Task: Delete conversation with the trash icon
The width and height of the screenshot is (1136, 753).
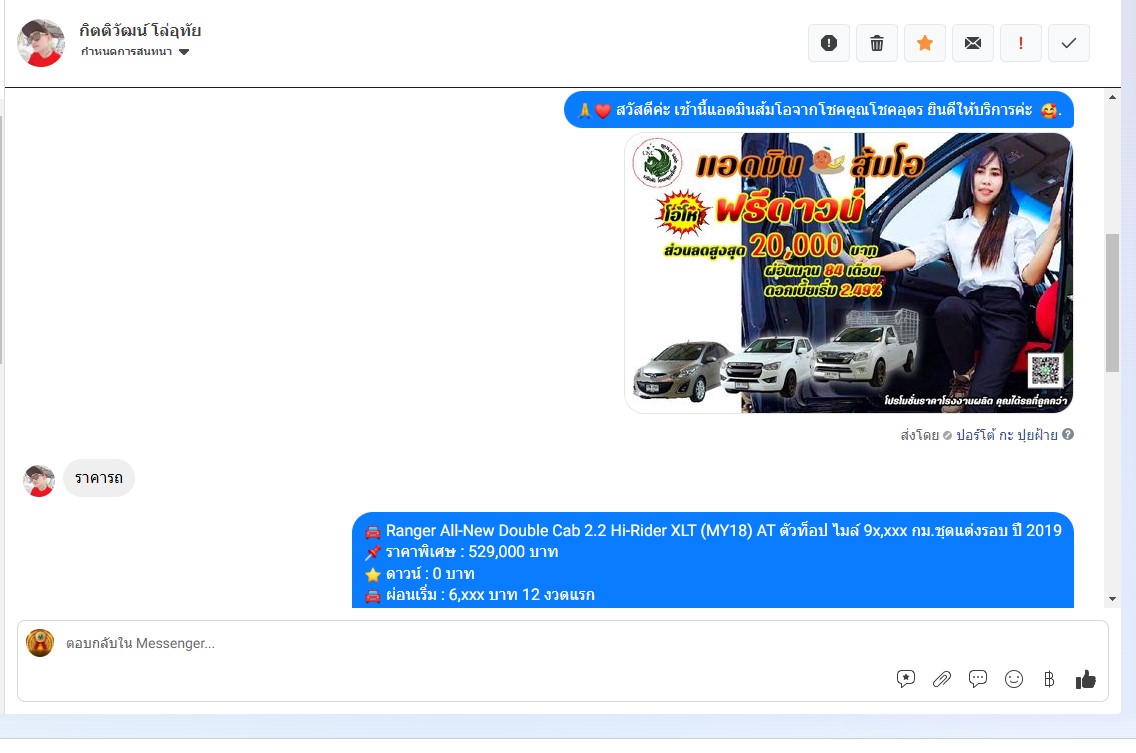Action: click(x=877, y=43)
